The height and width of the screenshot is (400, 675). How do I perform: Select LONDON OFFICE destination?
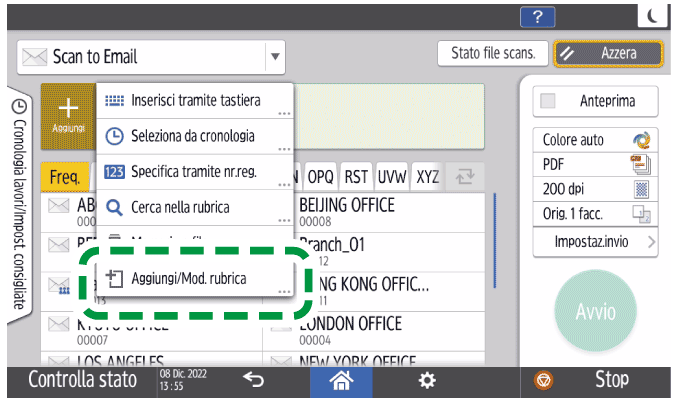pos(374,332)
